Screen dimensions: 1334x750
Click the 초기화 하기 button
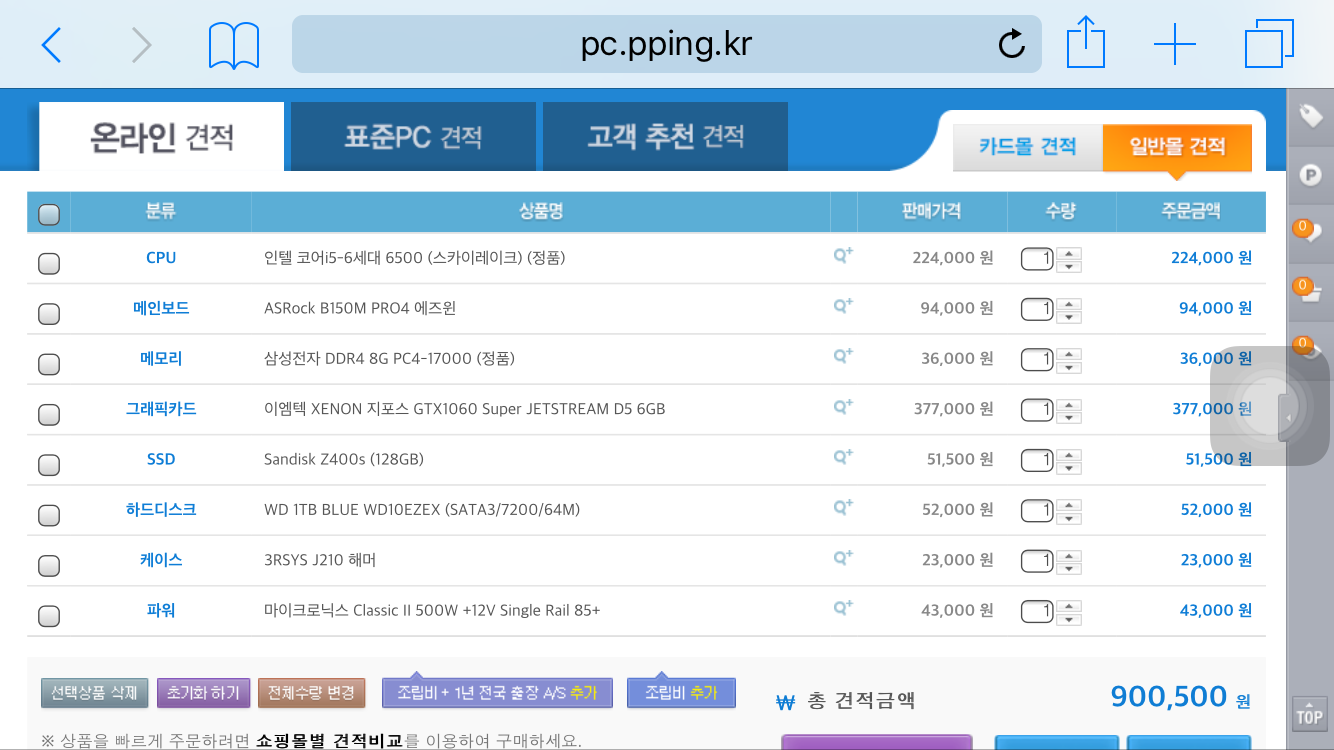pos(203,692)
